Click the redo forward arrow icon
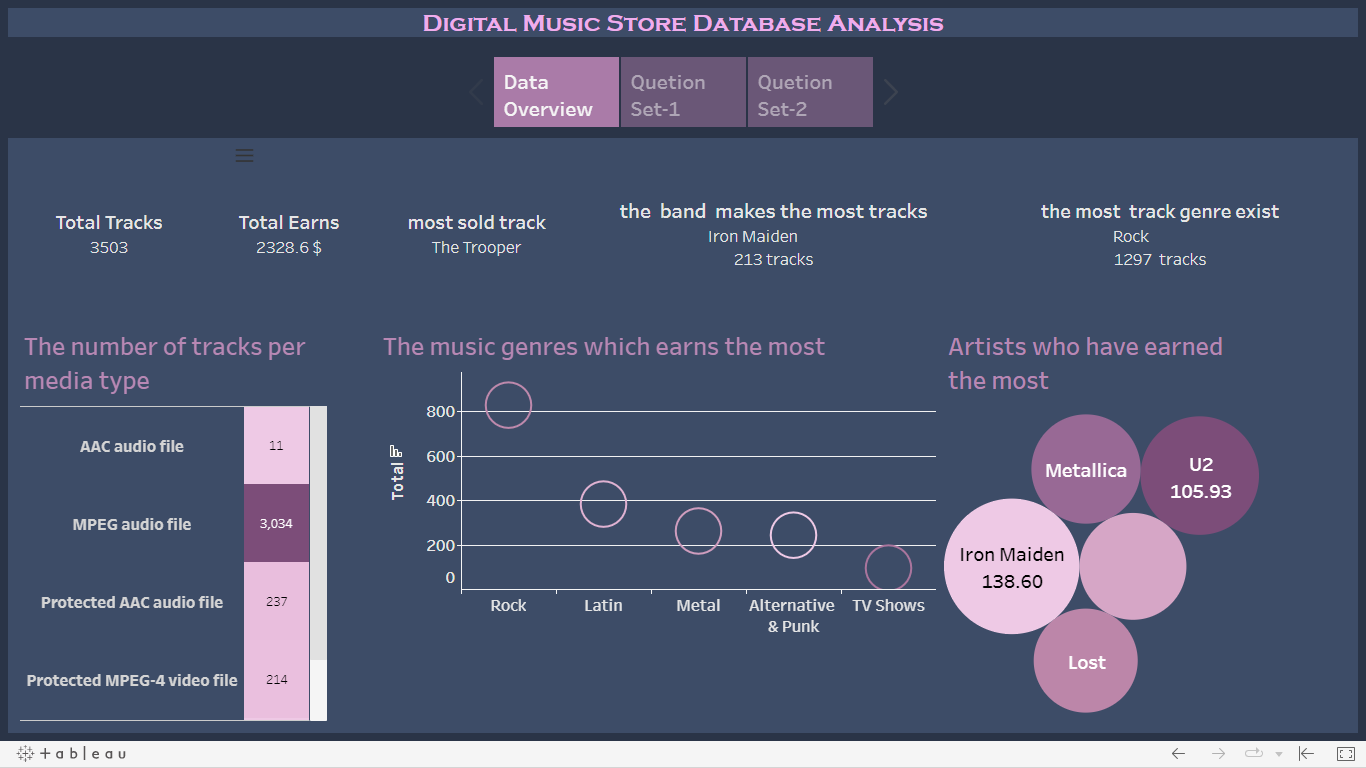The width and height of the screenshot is (1366, 768). pos(1218,754)
